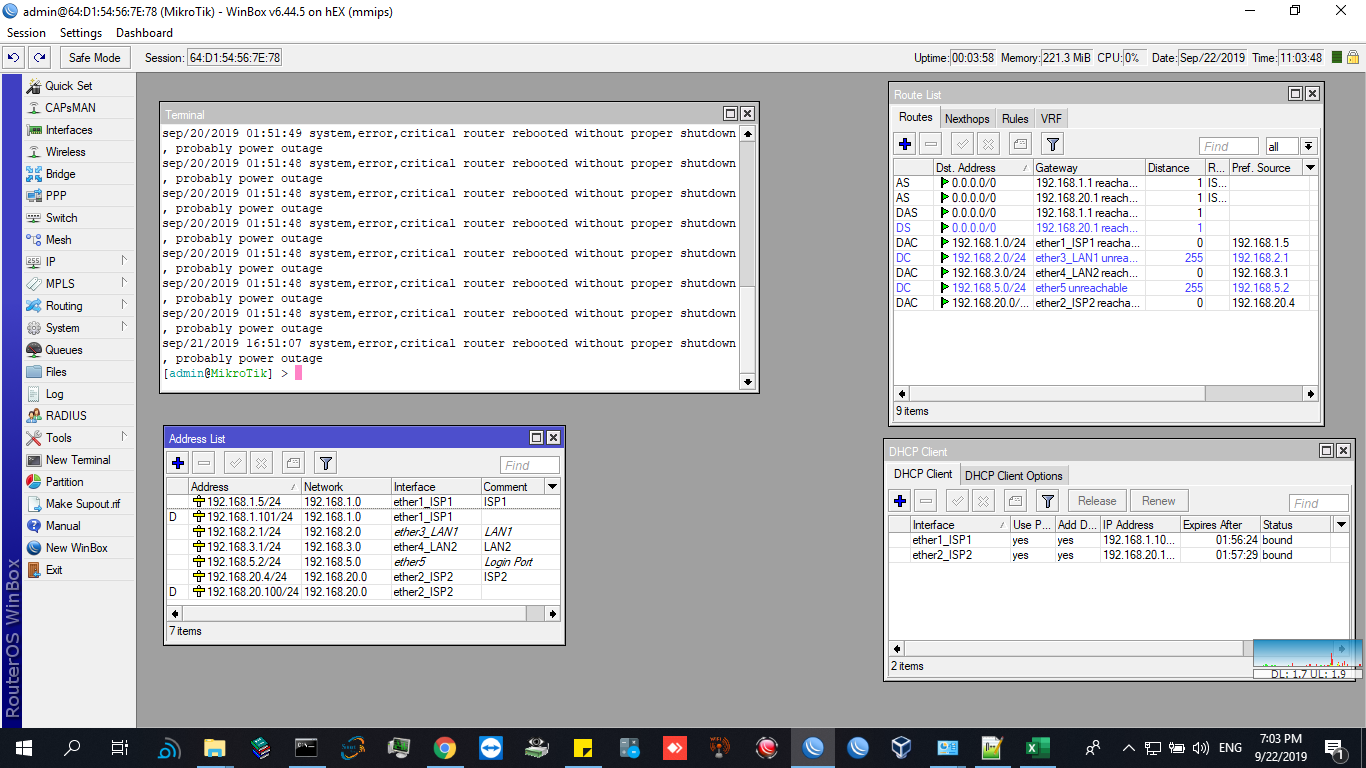Click the enable checkmark in Route List toolbar
Image resolution: width=1366 pixels, height=768 pixels.
tap(962, 144)
